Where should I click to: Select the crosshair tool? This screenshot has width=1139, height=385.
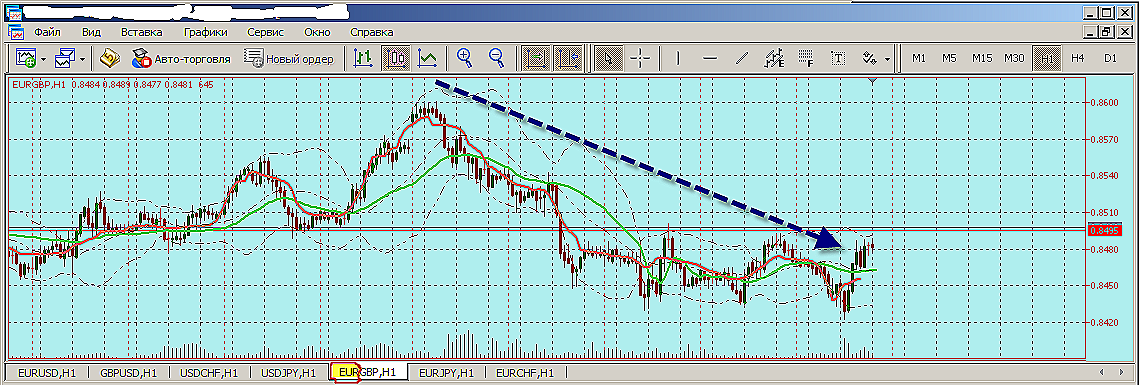click(640, 59)
